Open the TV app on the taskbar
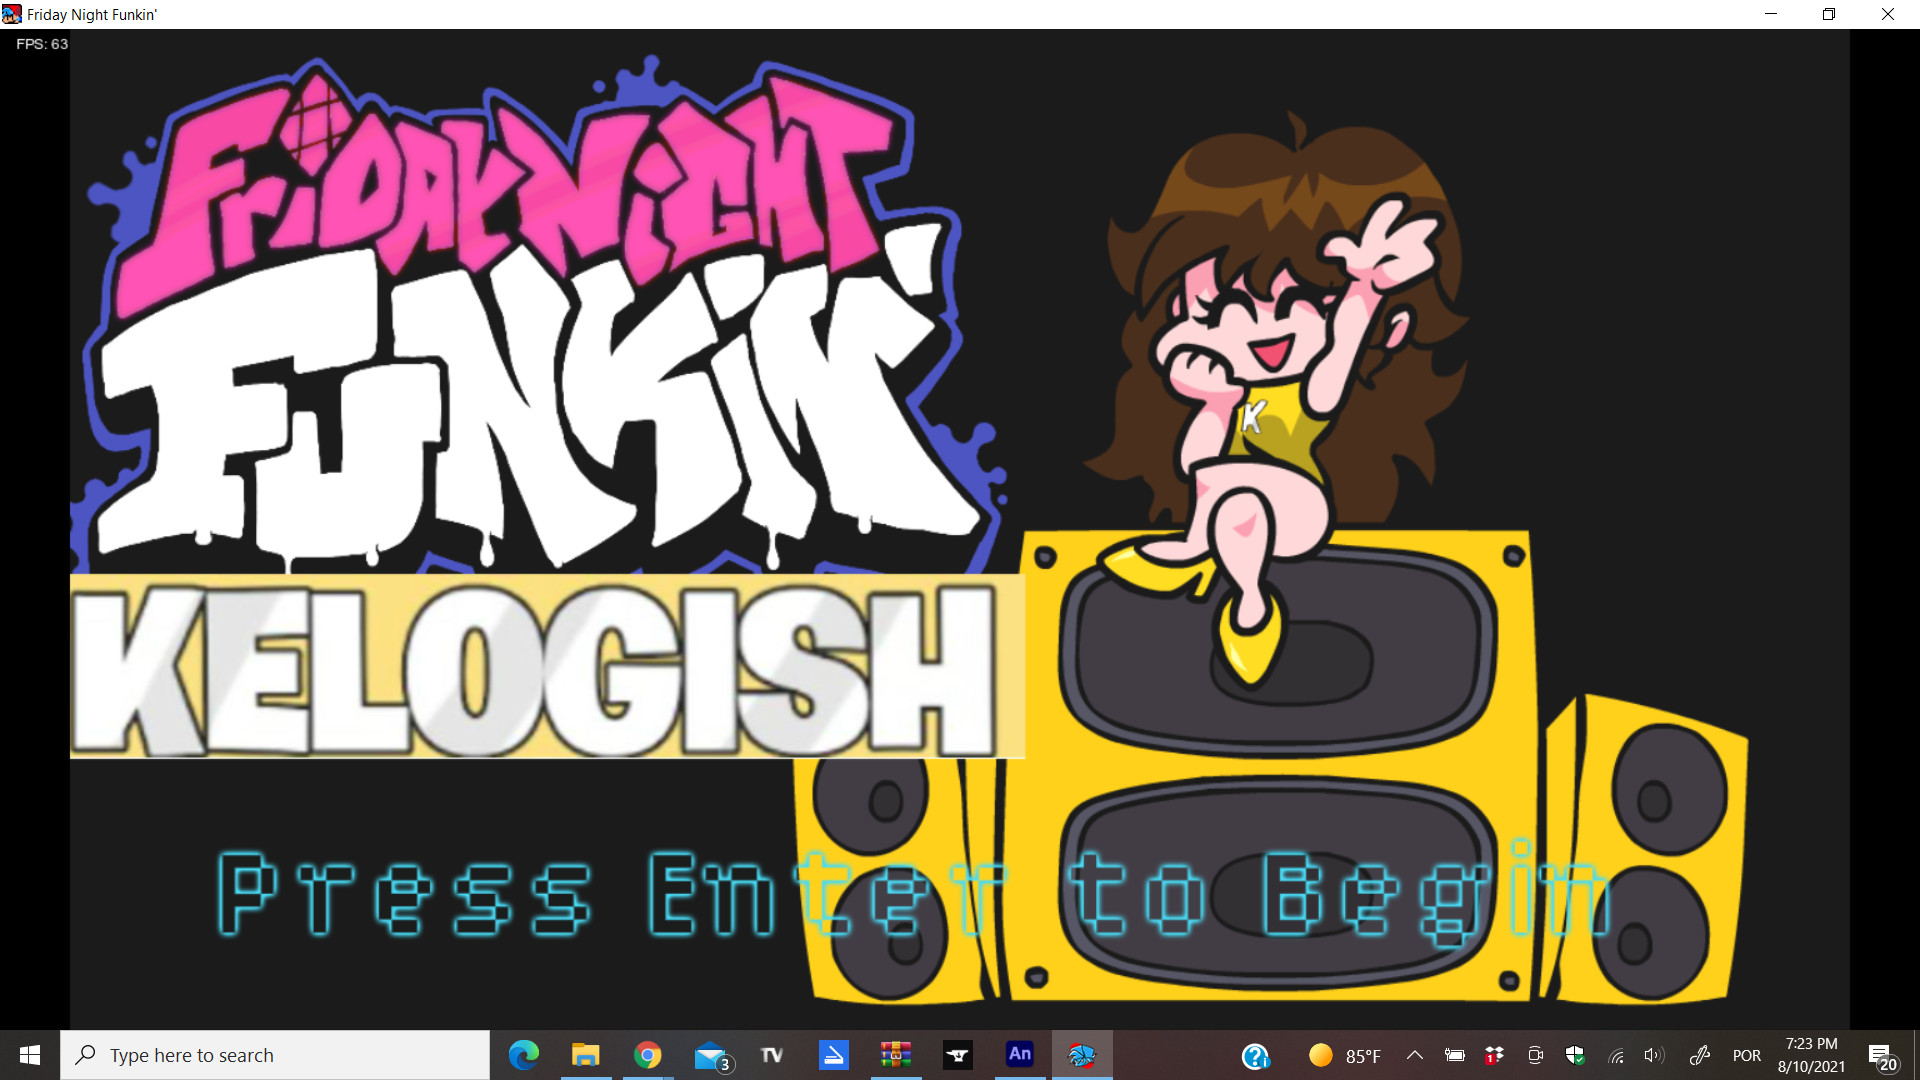Screen dimensions: 1920x1080 click(x=772, y=1054)
